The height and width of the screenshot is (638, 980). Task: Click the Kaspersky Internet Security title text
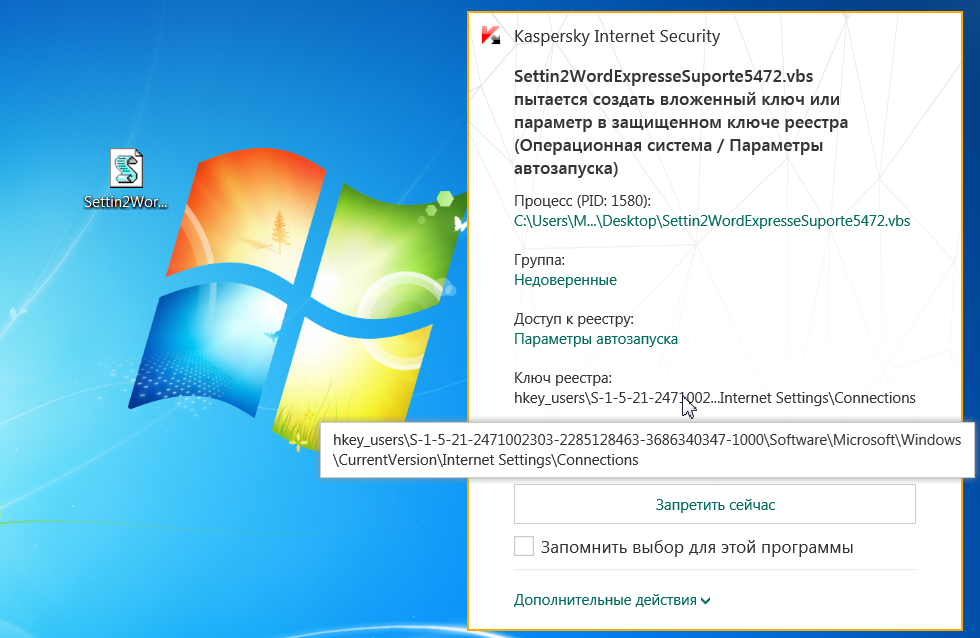point(617,36)
